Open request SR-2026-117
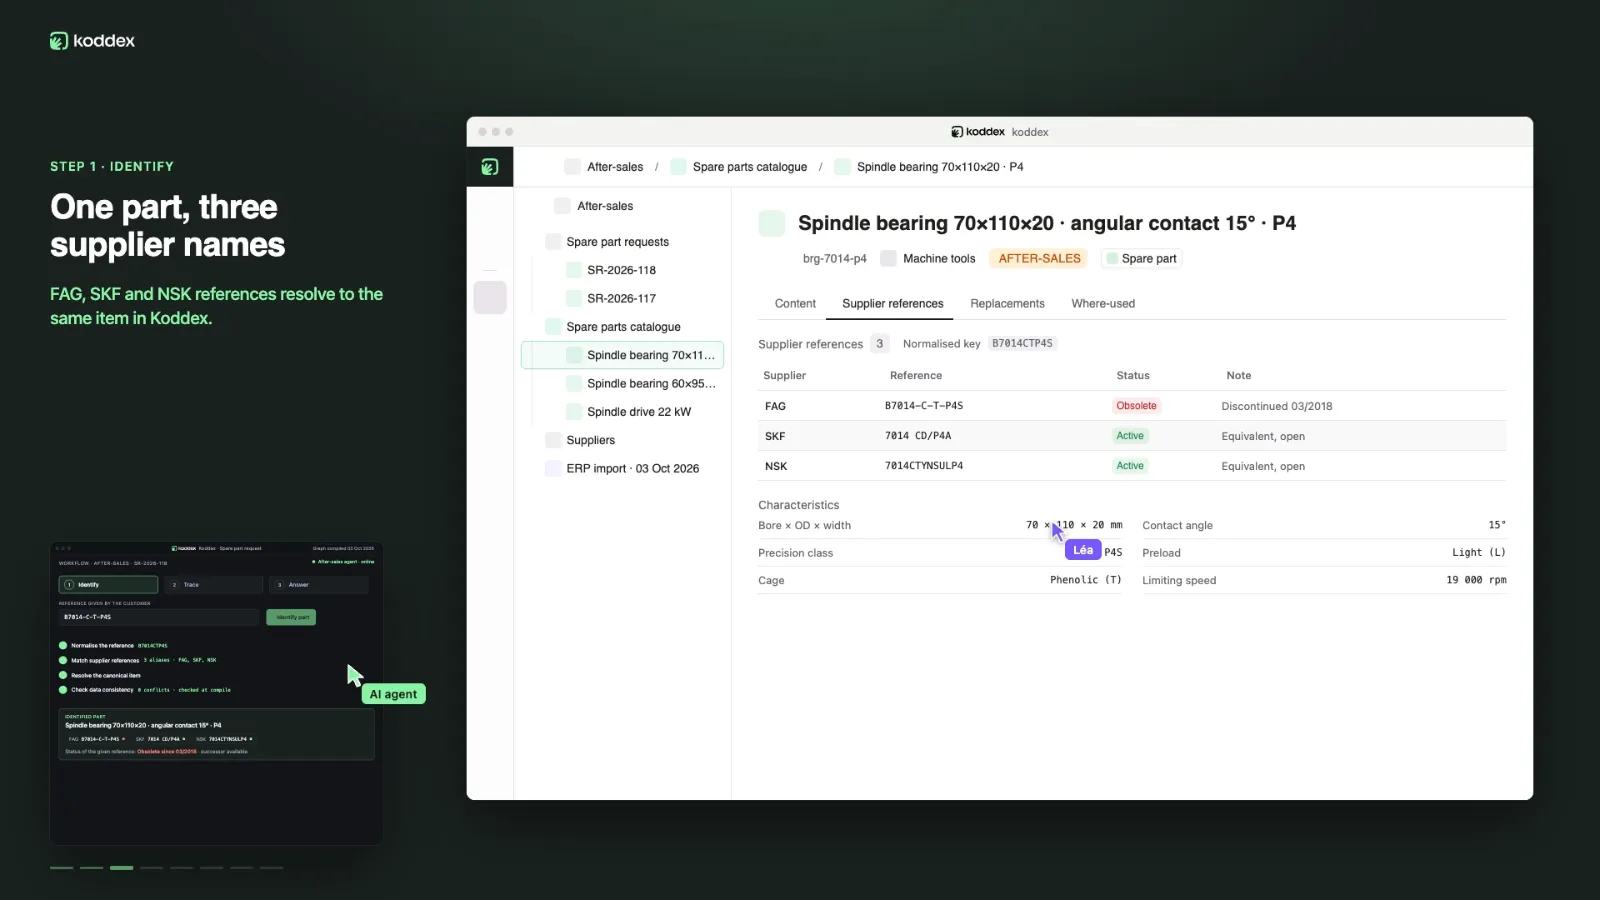Viewport: 1600px width, 900px height. click(x=612, y=298)
